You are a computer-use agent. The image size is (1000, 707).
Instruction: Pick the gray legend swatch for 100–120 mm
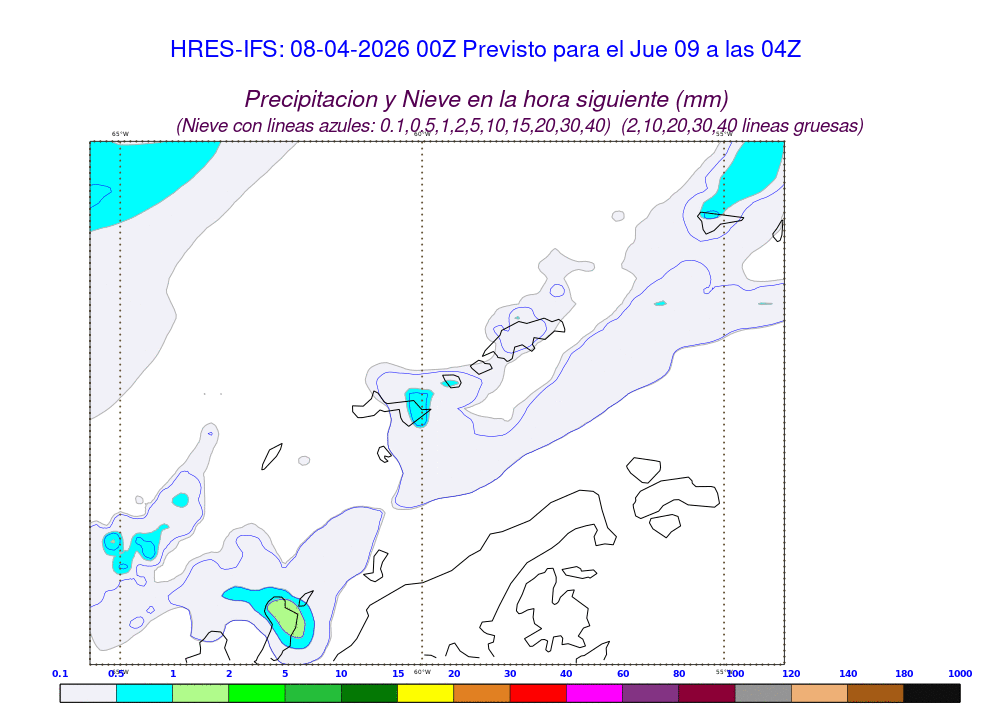click(763, 692)
